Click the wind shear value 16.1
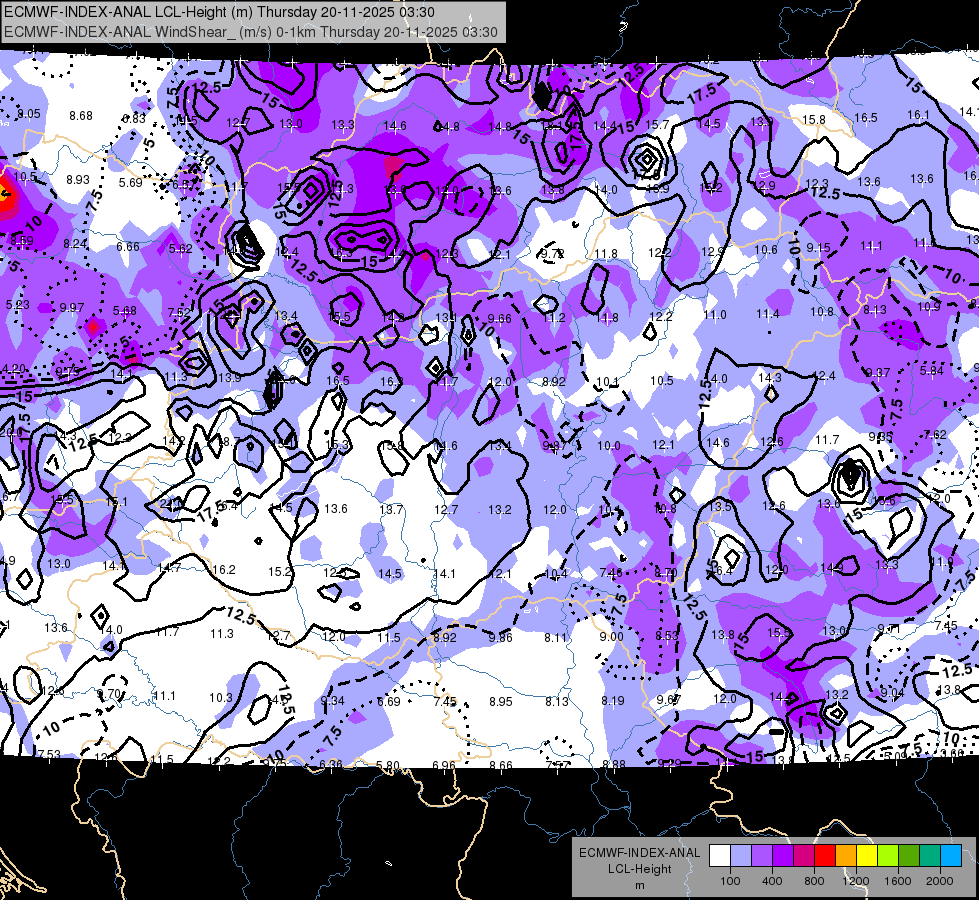This screenshot has width=979, height=900. 918,115
